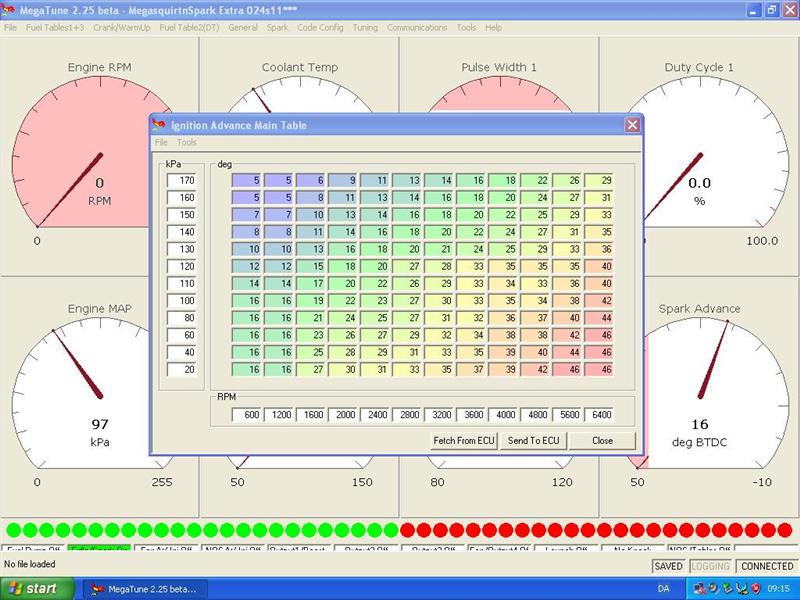Open the Tools menu in the main MegaTune menu bar

coord(466,28)
